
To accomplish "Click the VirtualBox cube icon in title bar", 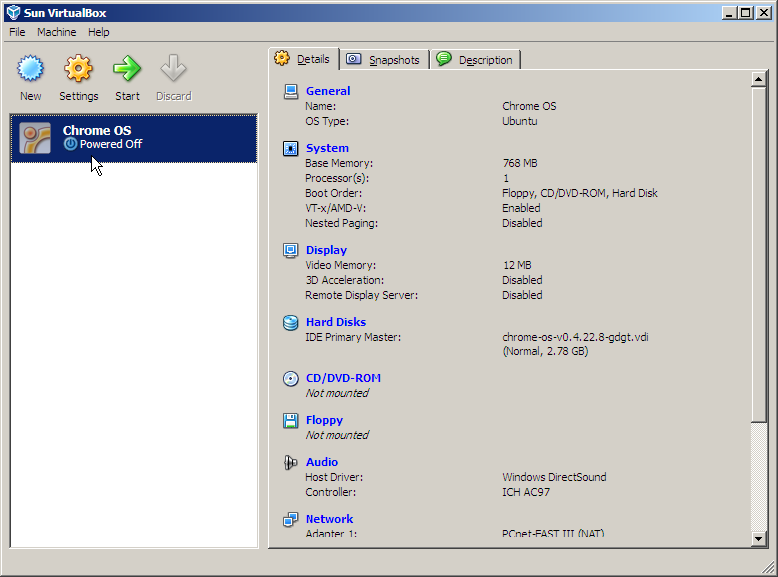I will click(x=13, y=12).
